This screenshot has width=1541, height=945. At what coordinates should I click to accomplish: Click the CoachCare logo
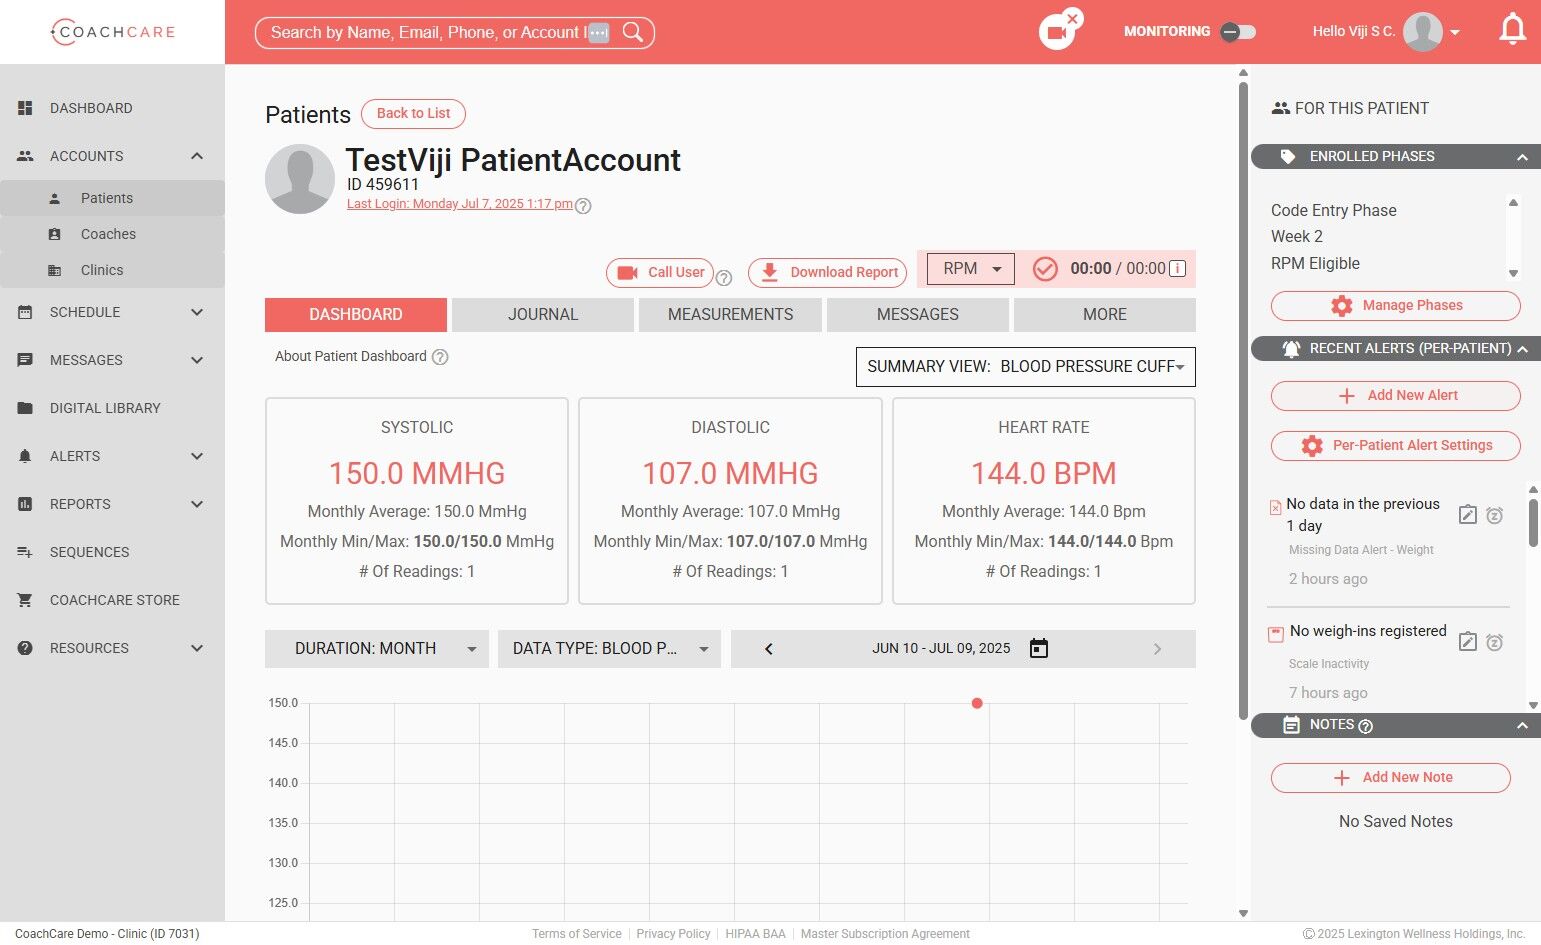tap(113, 32)
